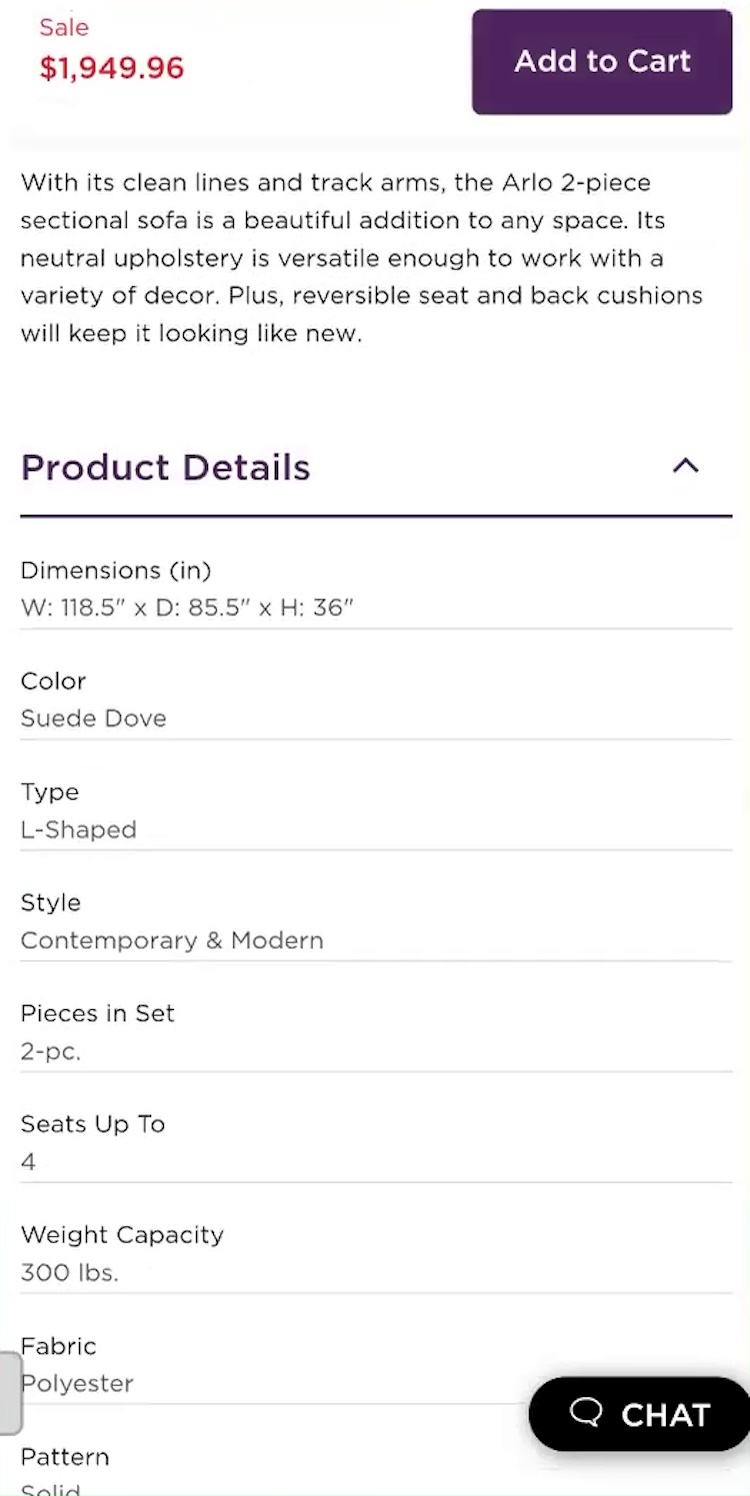Click the Type field label
This screenshot has height=1496, width=750.
[x=49, y=792]
